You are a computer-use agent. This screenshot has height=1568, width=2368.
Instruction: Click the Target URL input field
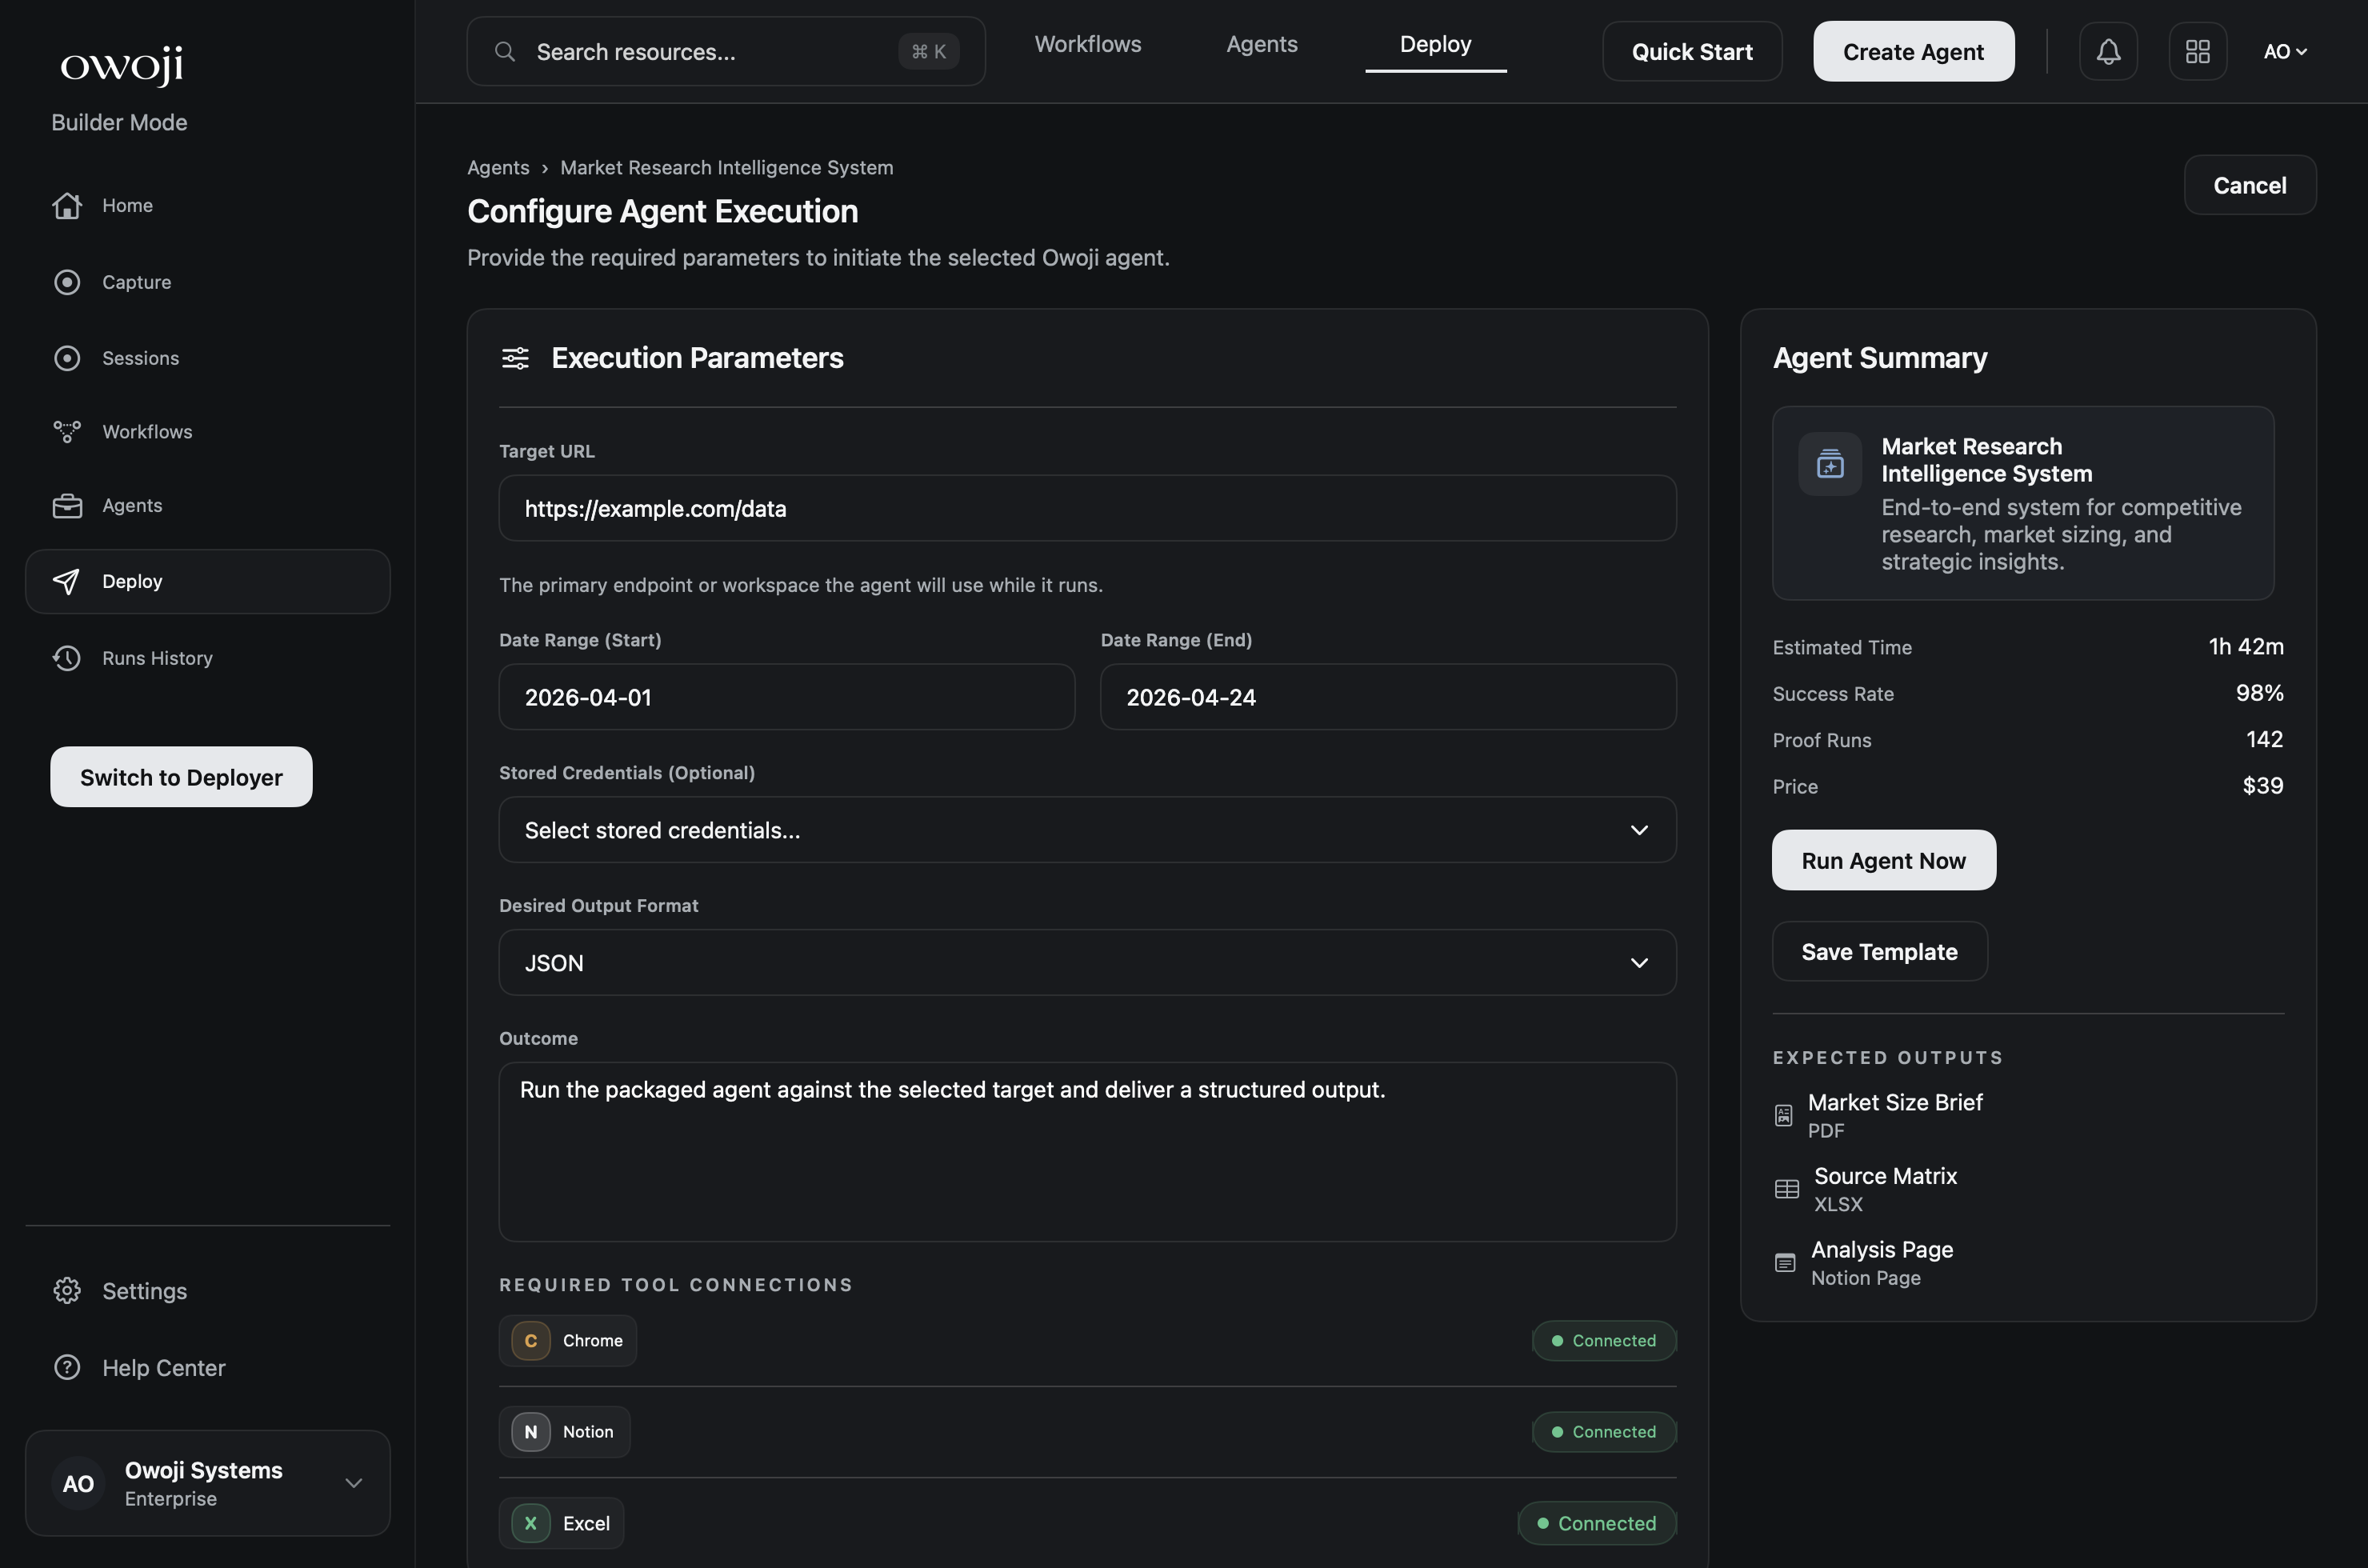(x=1086, y=508)
